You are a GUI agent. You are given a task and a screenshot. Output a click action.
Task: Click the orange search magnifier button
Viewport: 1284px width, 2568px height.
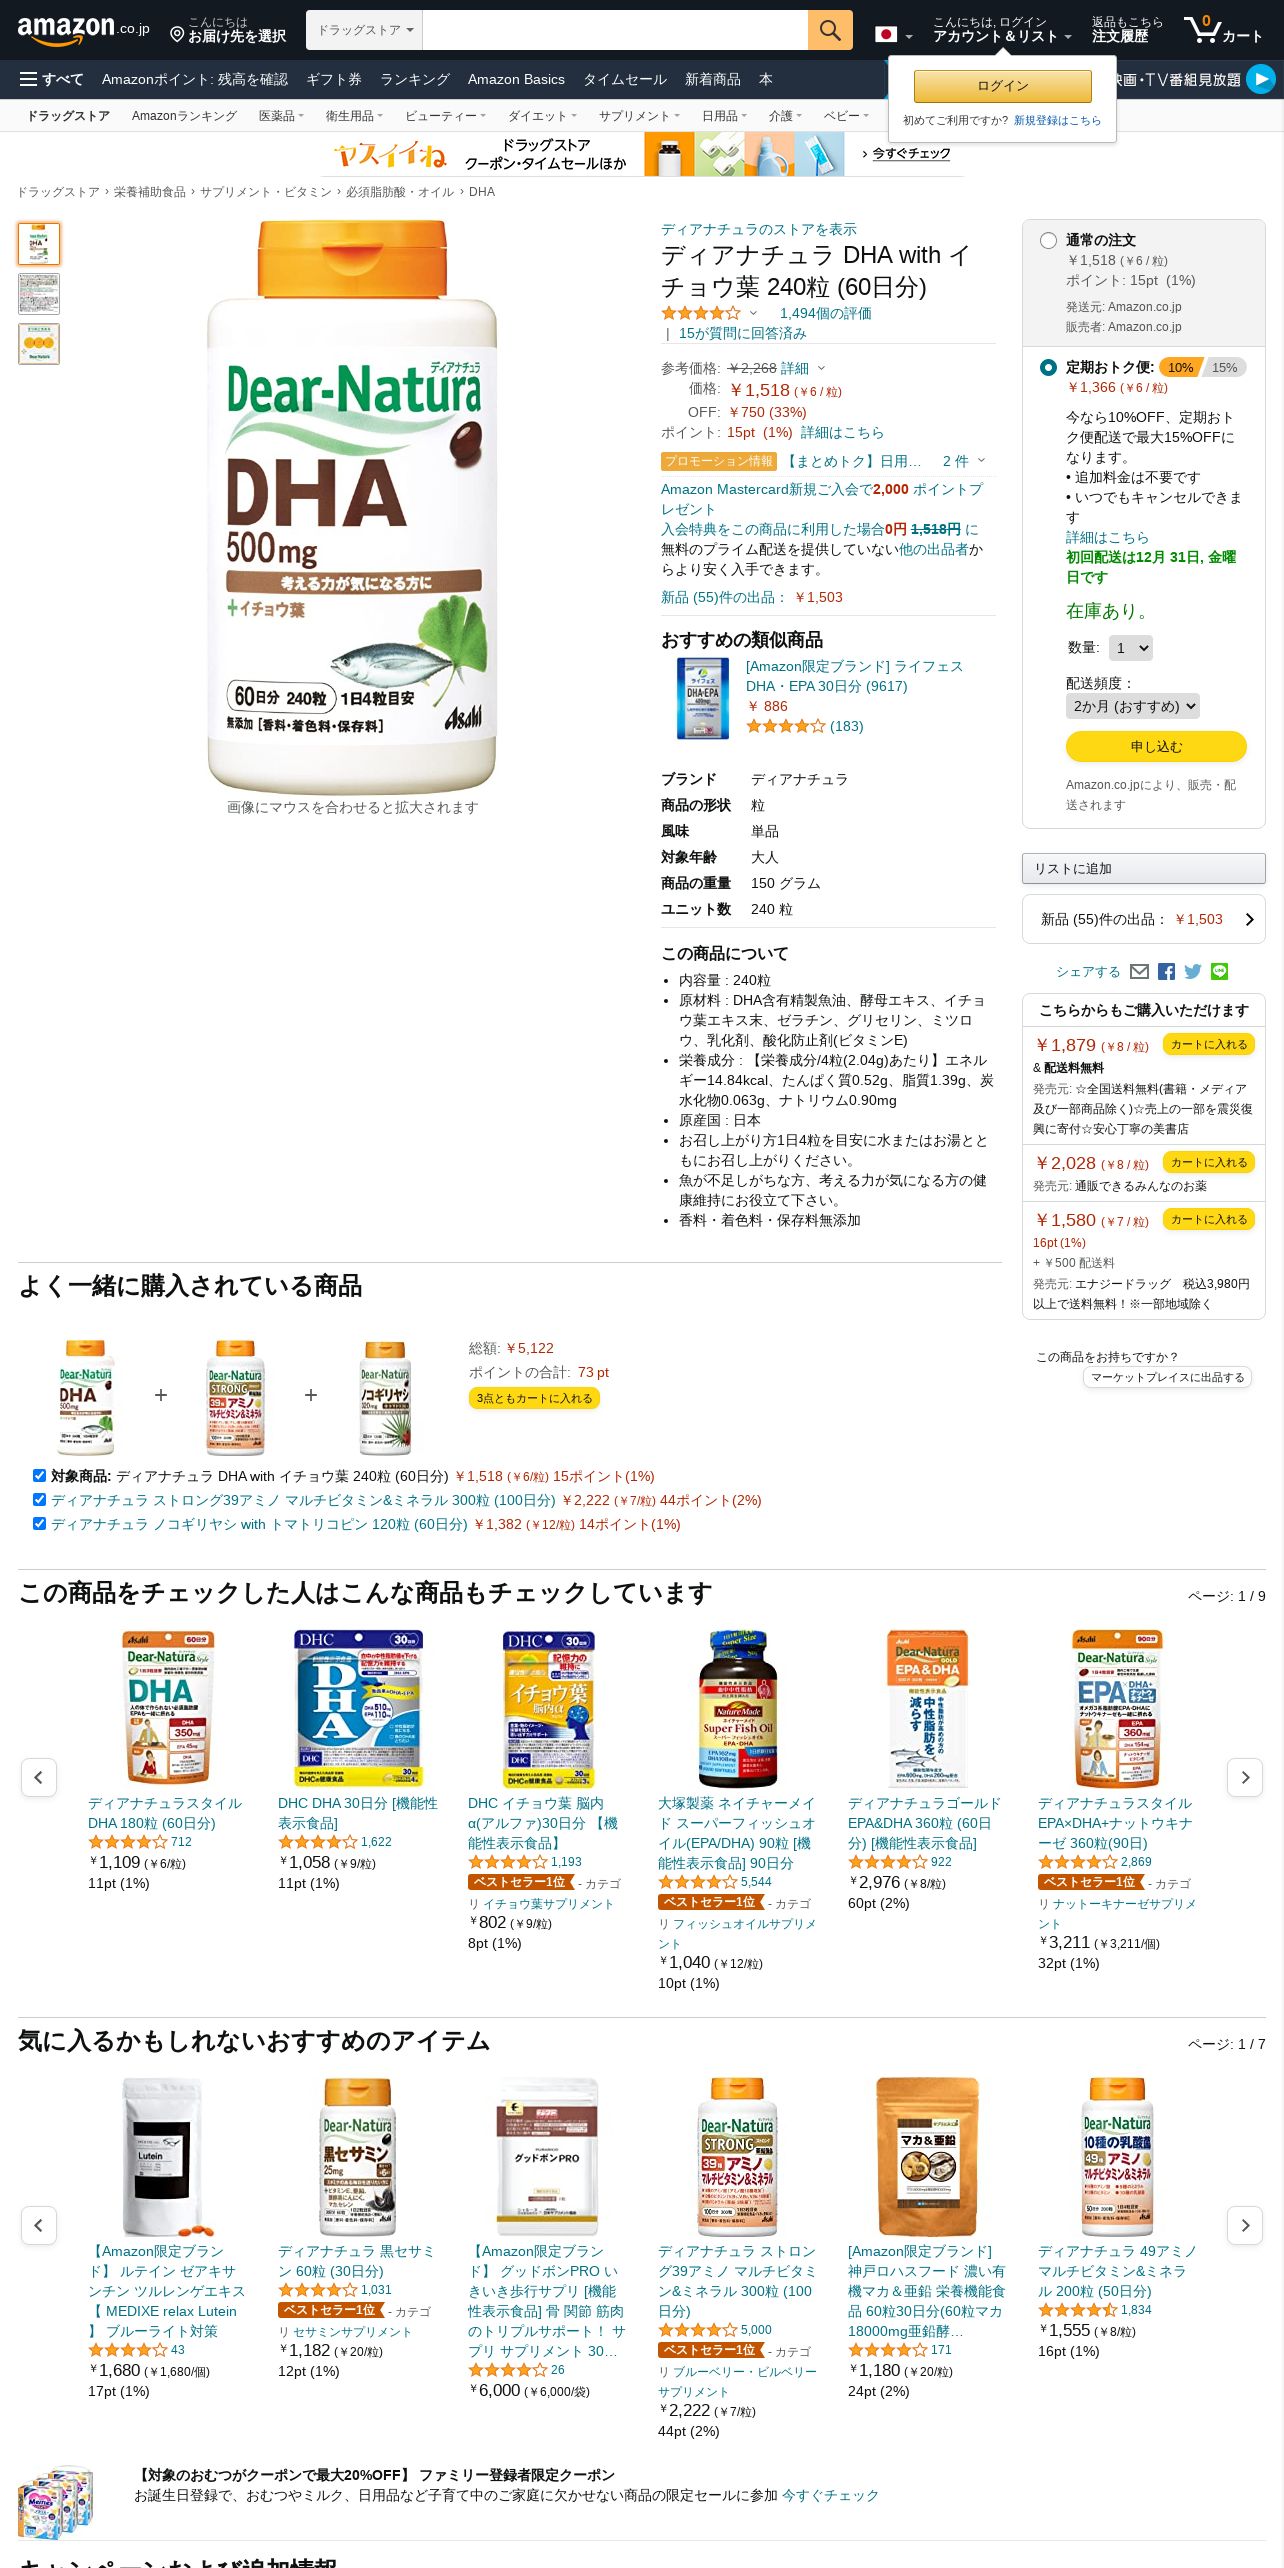pyautogui.click(x=830, y=30)
